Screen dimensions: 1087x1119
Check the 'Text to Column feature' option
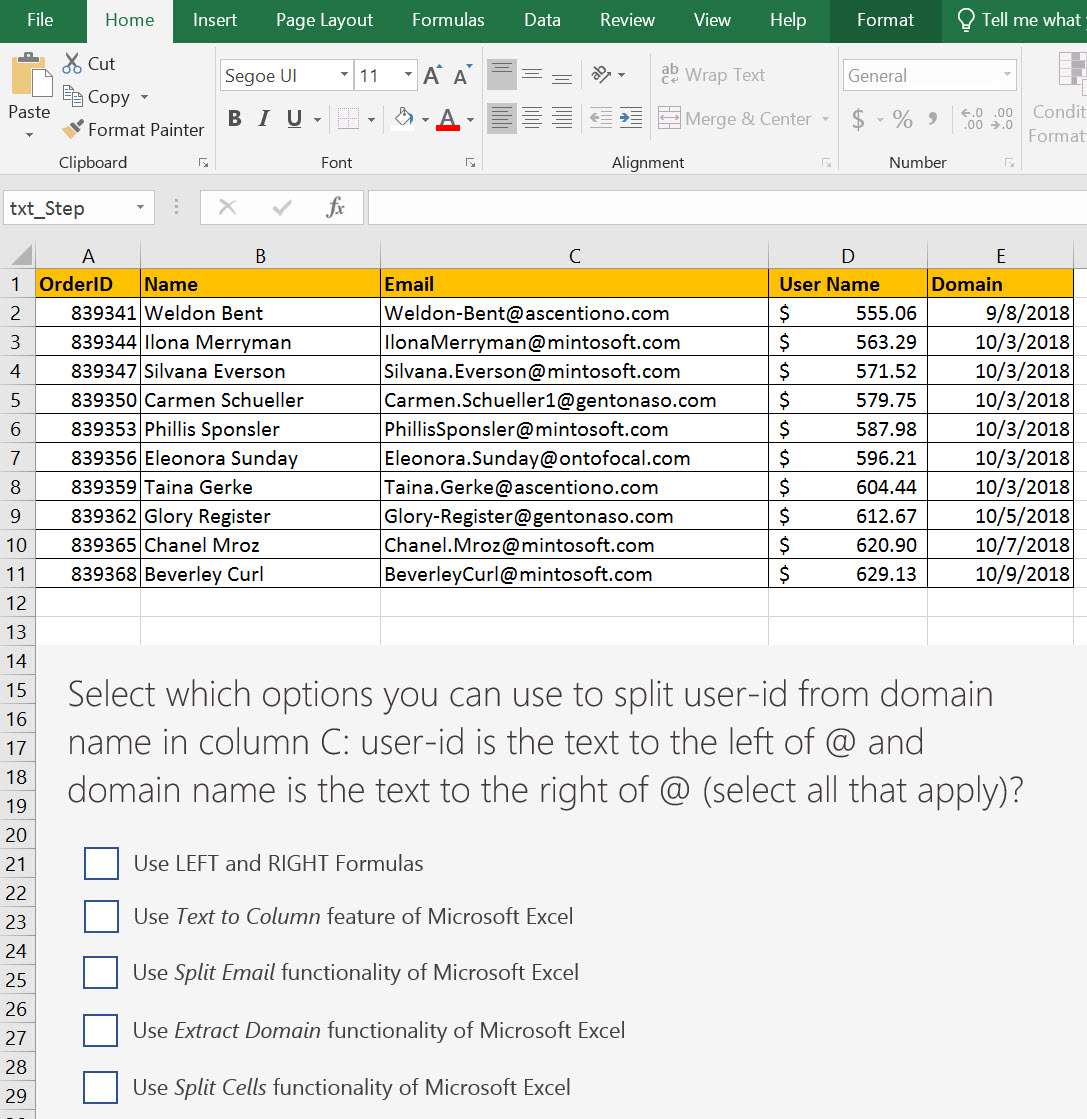point(100,917)
